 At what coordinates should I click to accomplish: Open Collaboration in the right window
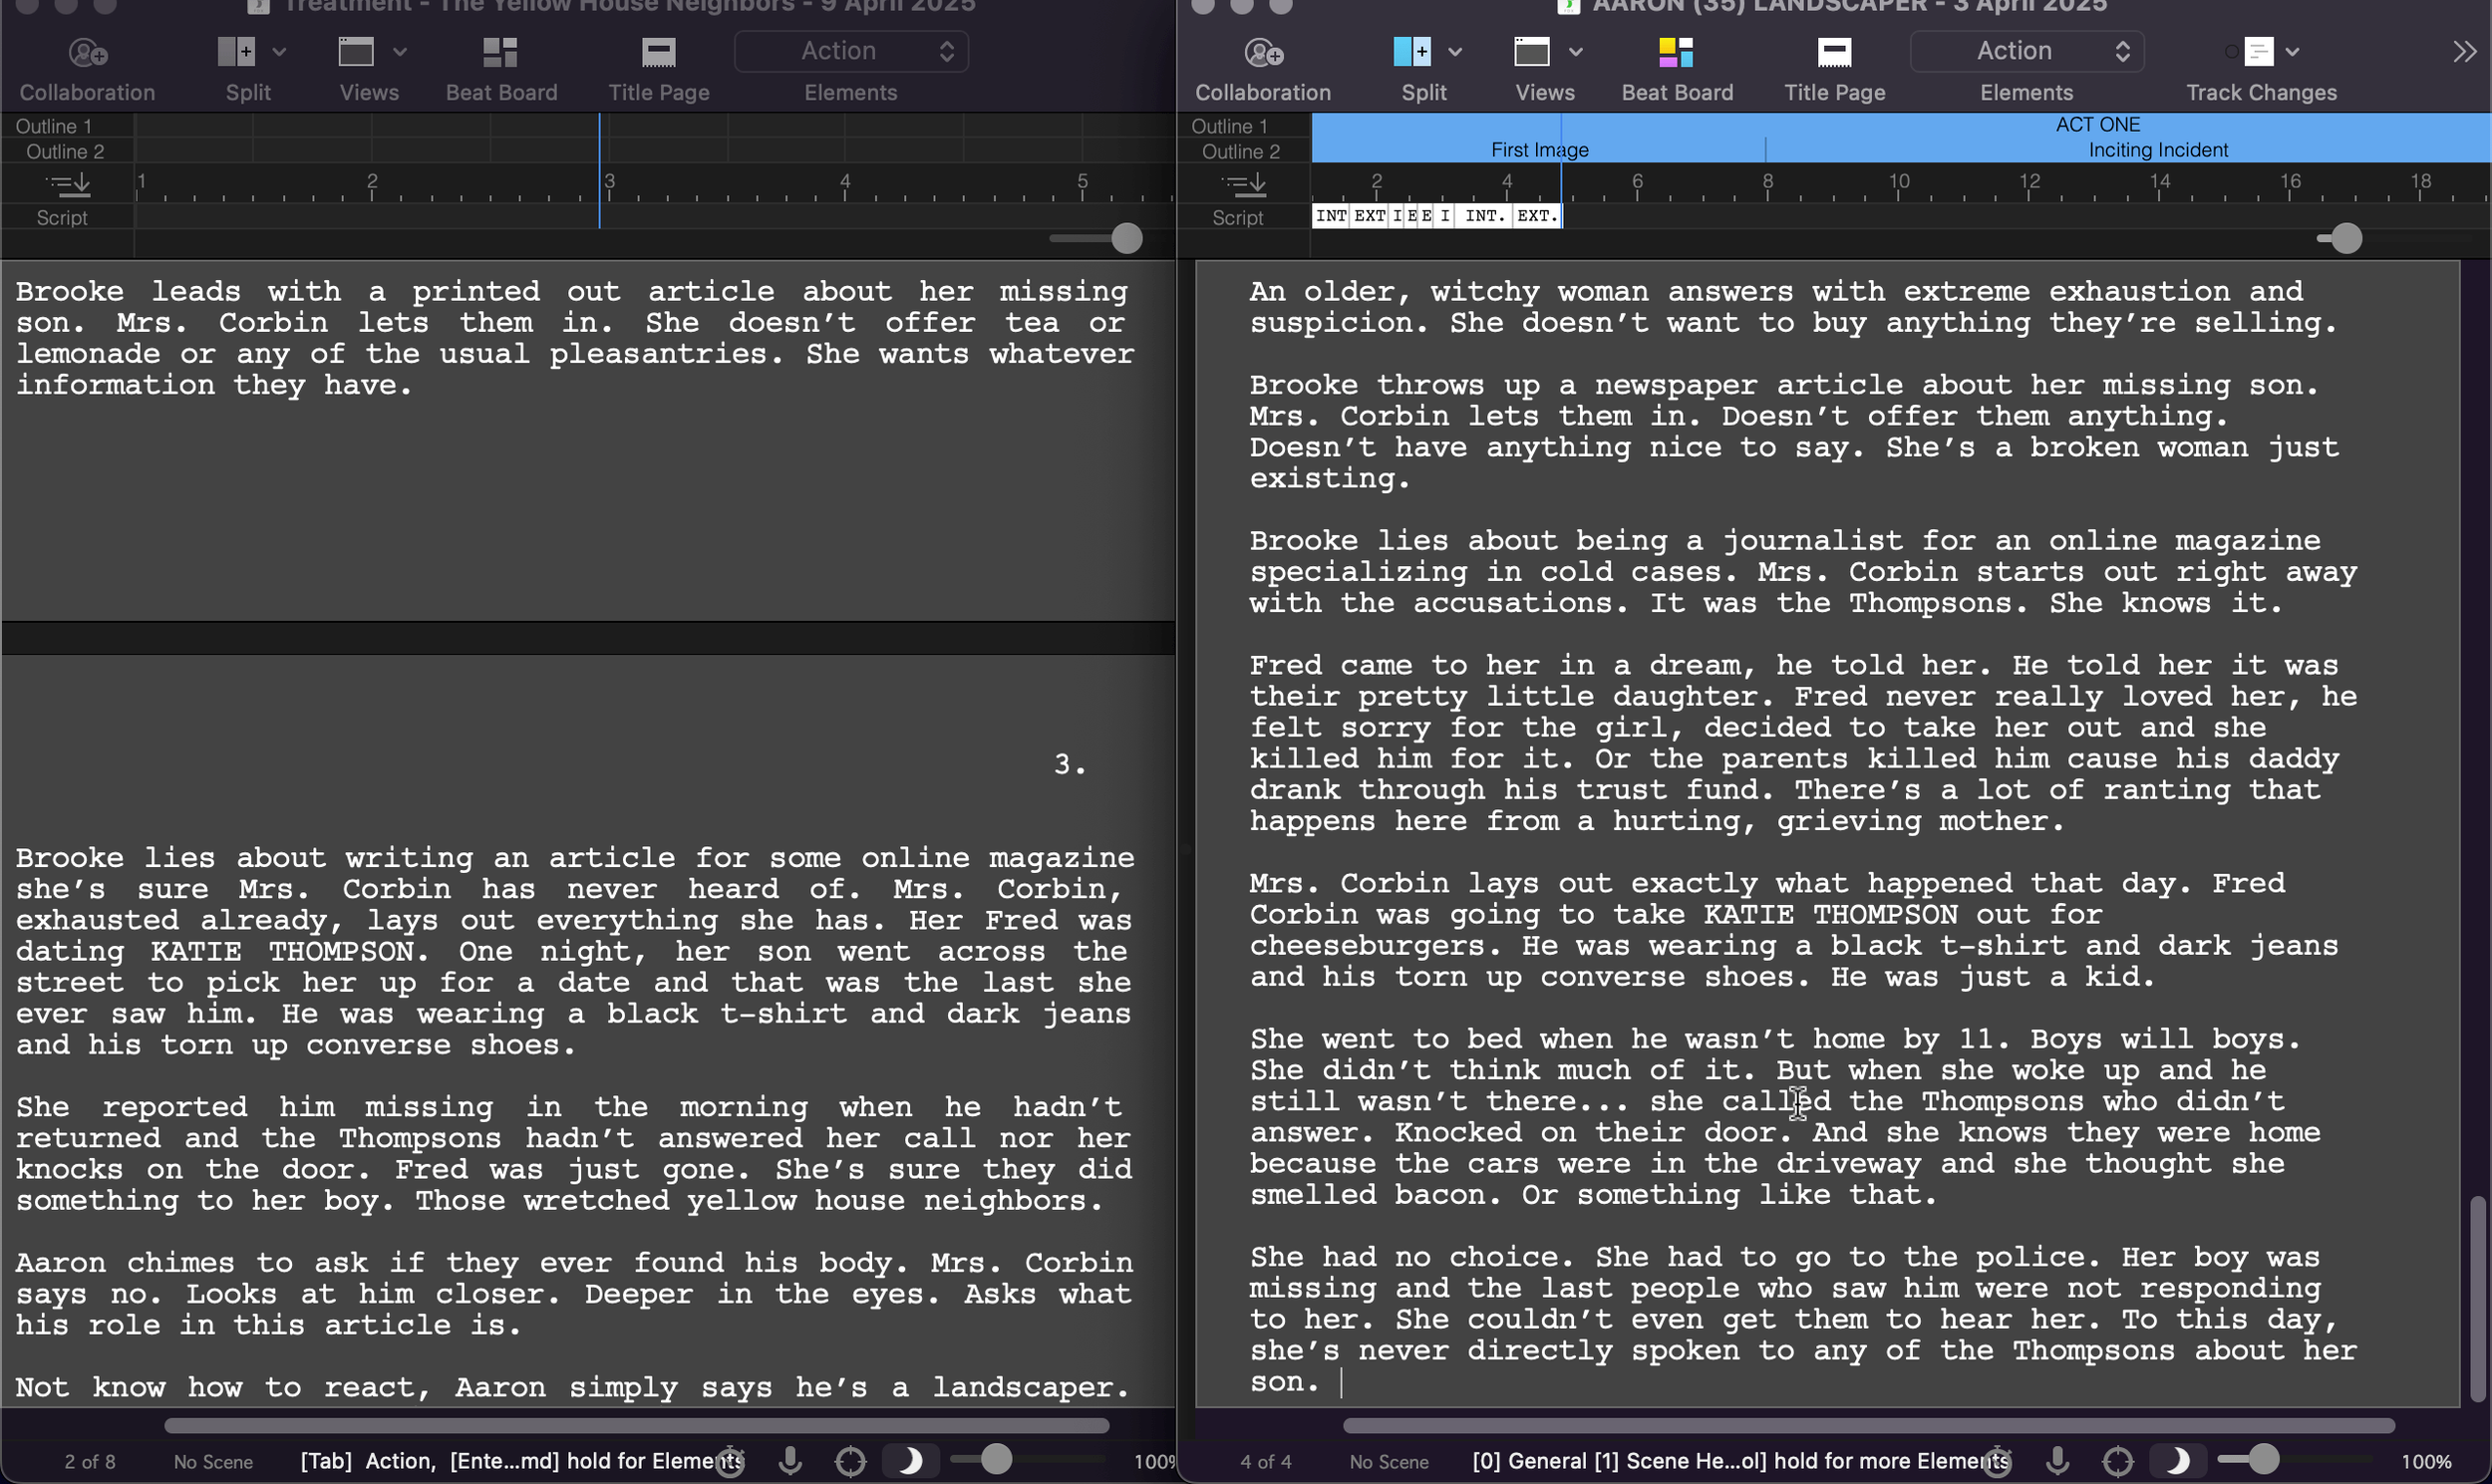1263,52
